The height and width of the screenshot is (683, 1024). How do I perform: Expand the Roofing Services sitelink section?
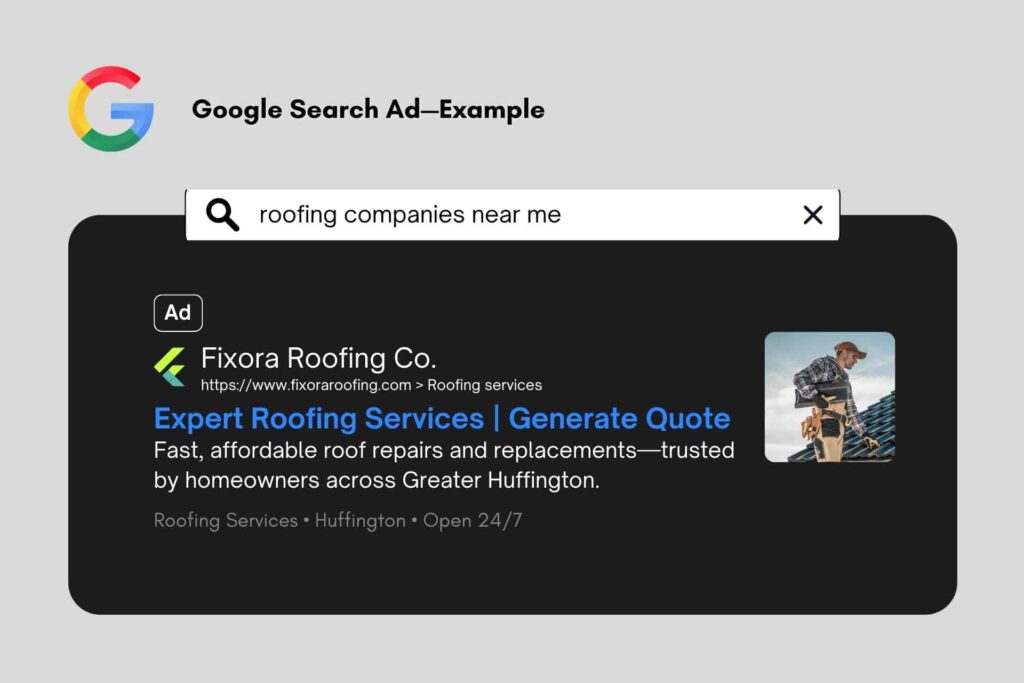point(224,520)
